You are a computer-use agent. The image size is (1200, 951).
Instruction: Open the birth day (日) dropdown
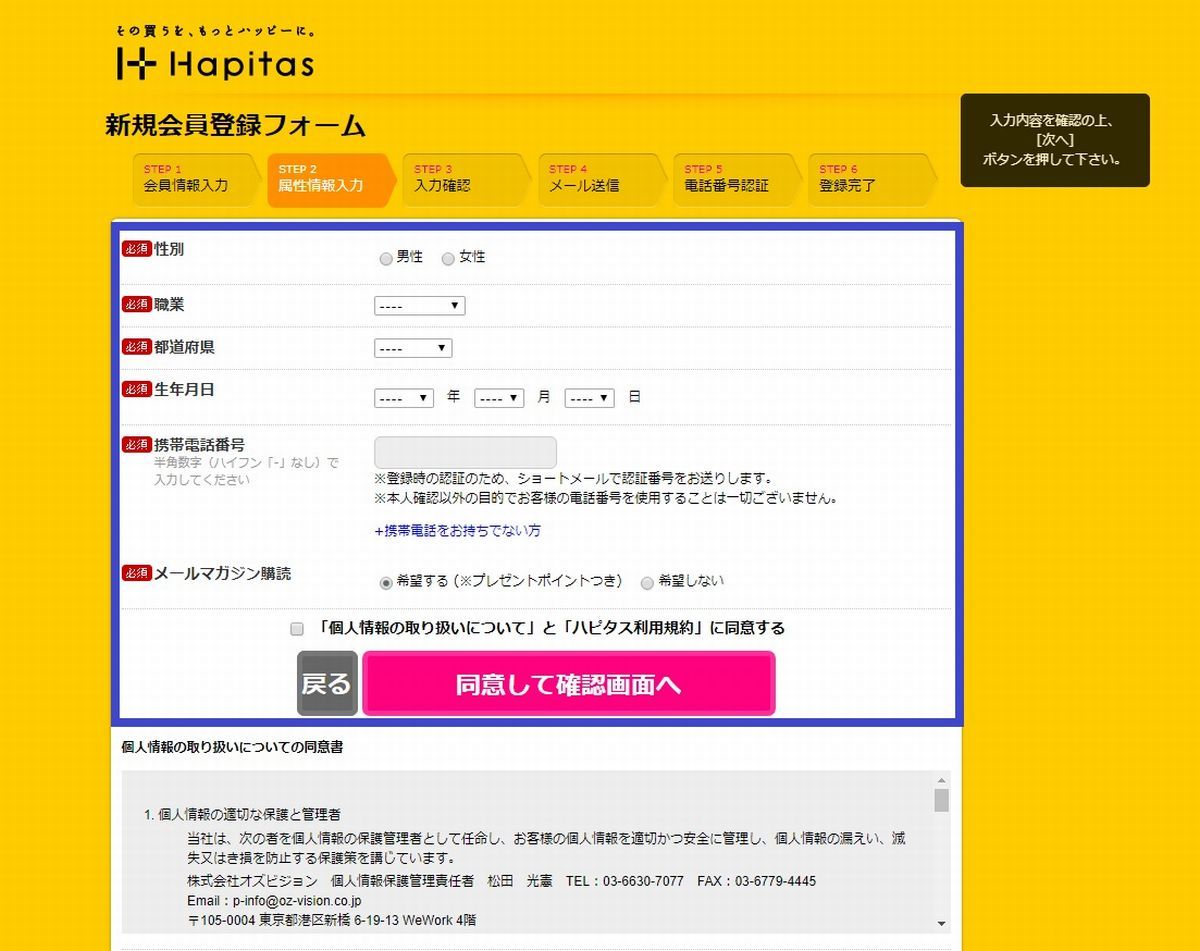coord(589,398)
